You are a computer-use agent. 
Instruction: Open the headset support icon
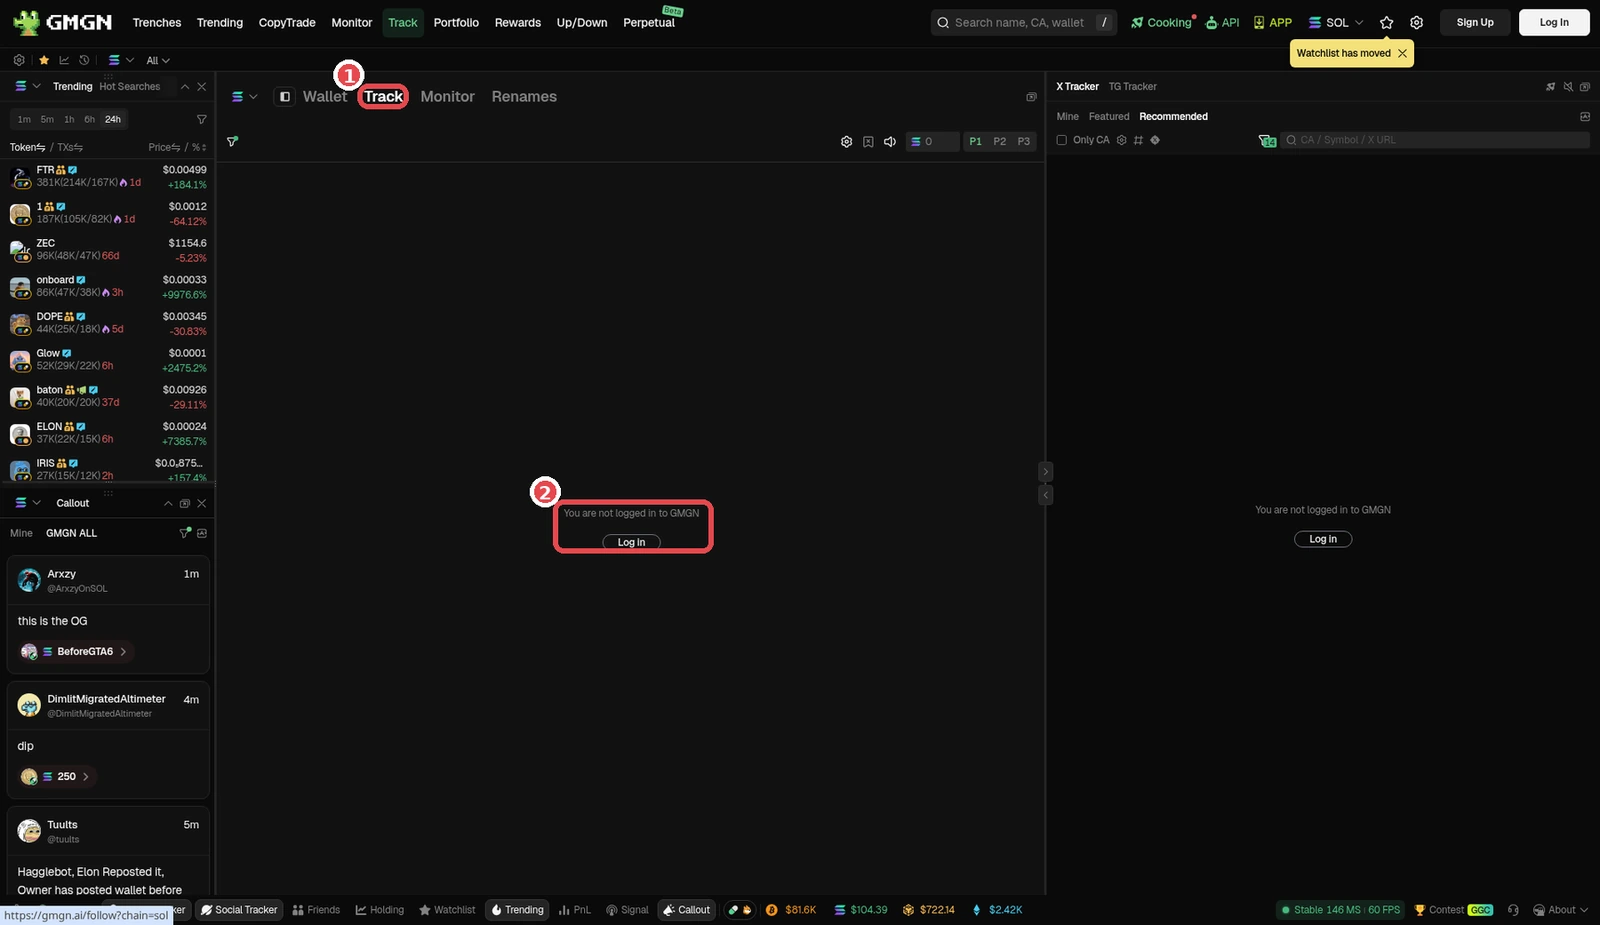coord(1513,910)
